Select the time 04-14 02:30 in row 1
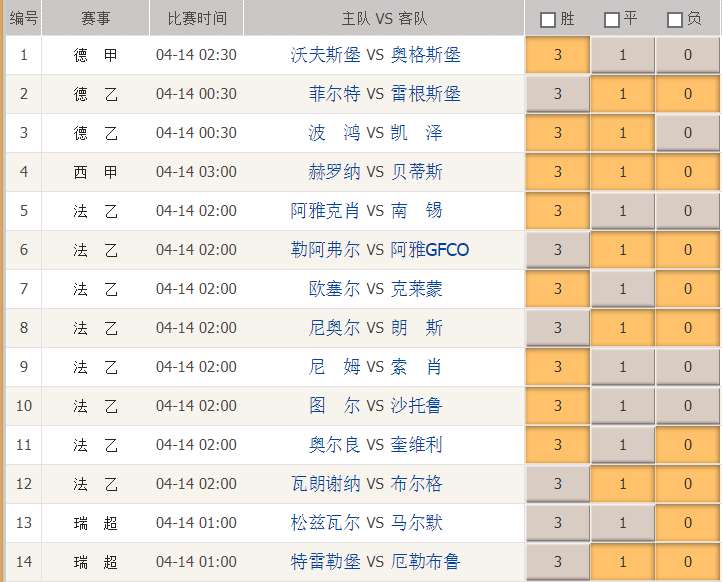The width and height of the screenshot is (722, 582). (x=197, y=55)
